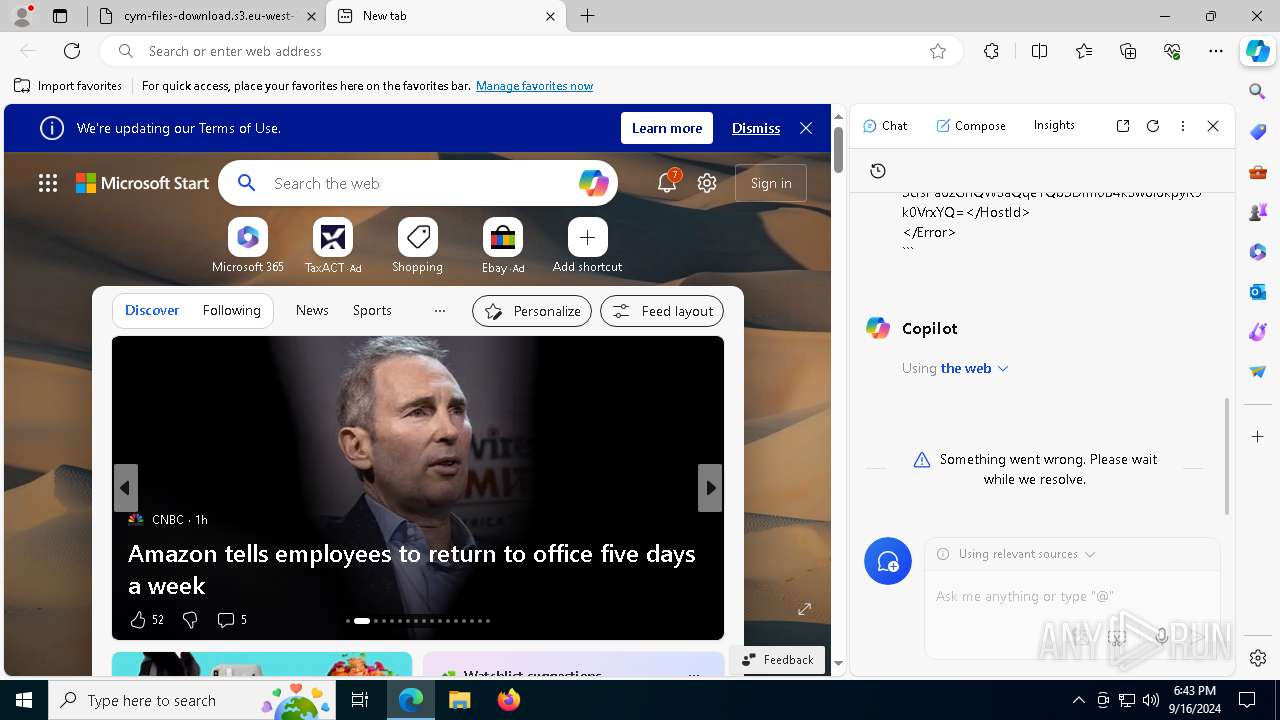The width and height of the screenshot is (1280, 720).
Task: Add this page to favorites star
Action: tap(938, 51)
